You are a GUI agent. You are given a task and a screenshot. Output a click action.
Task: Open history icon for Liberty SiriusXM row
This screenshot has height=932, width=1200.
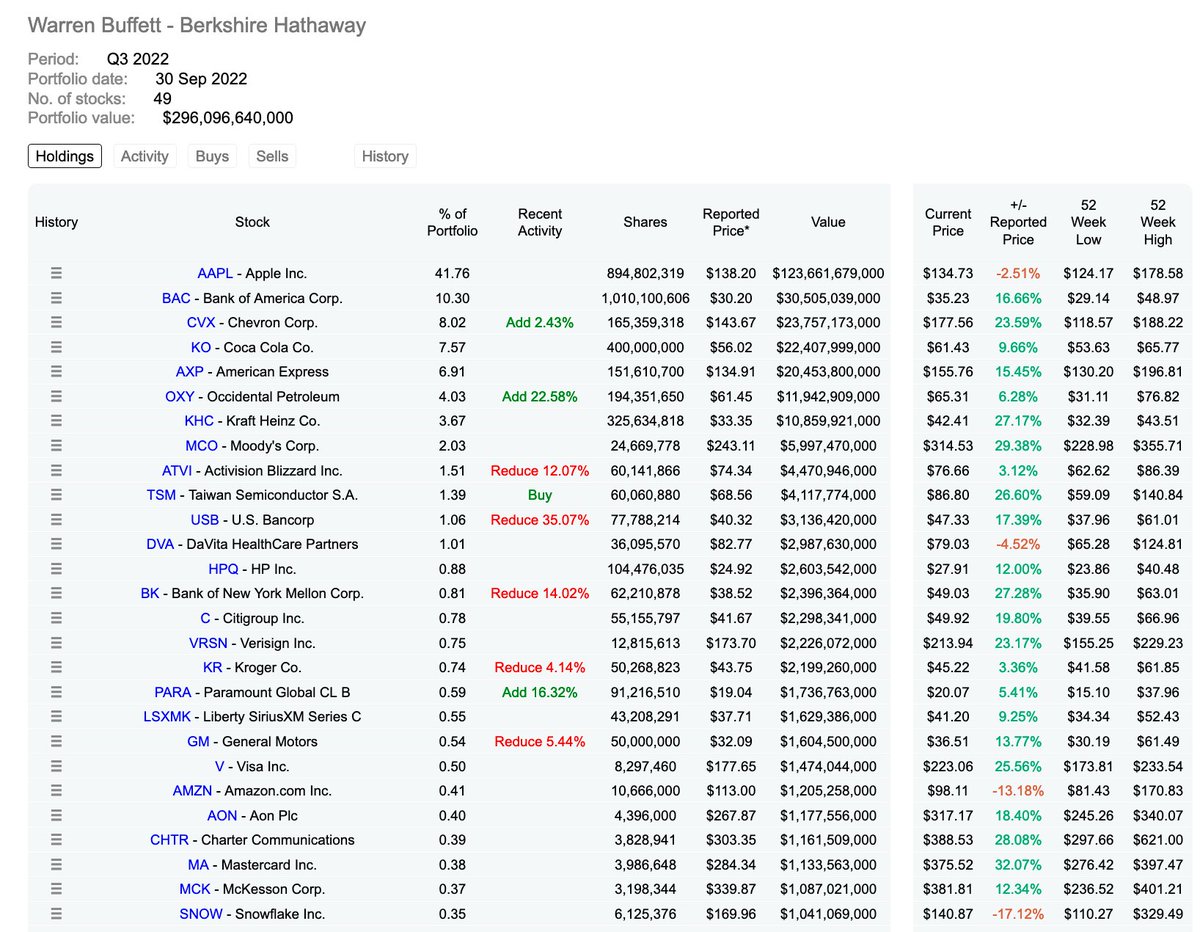(56, 716)
